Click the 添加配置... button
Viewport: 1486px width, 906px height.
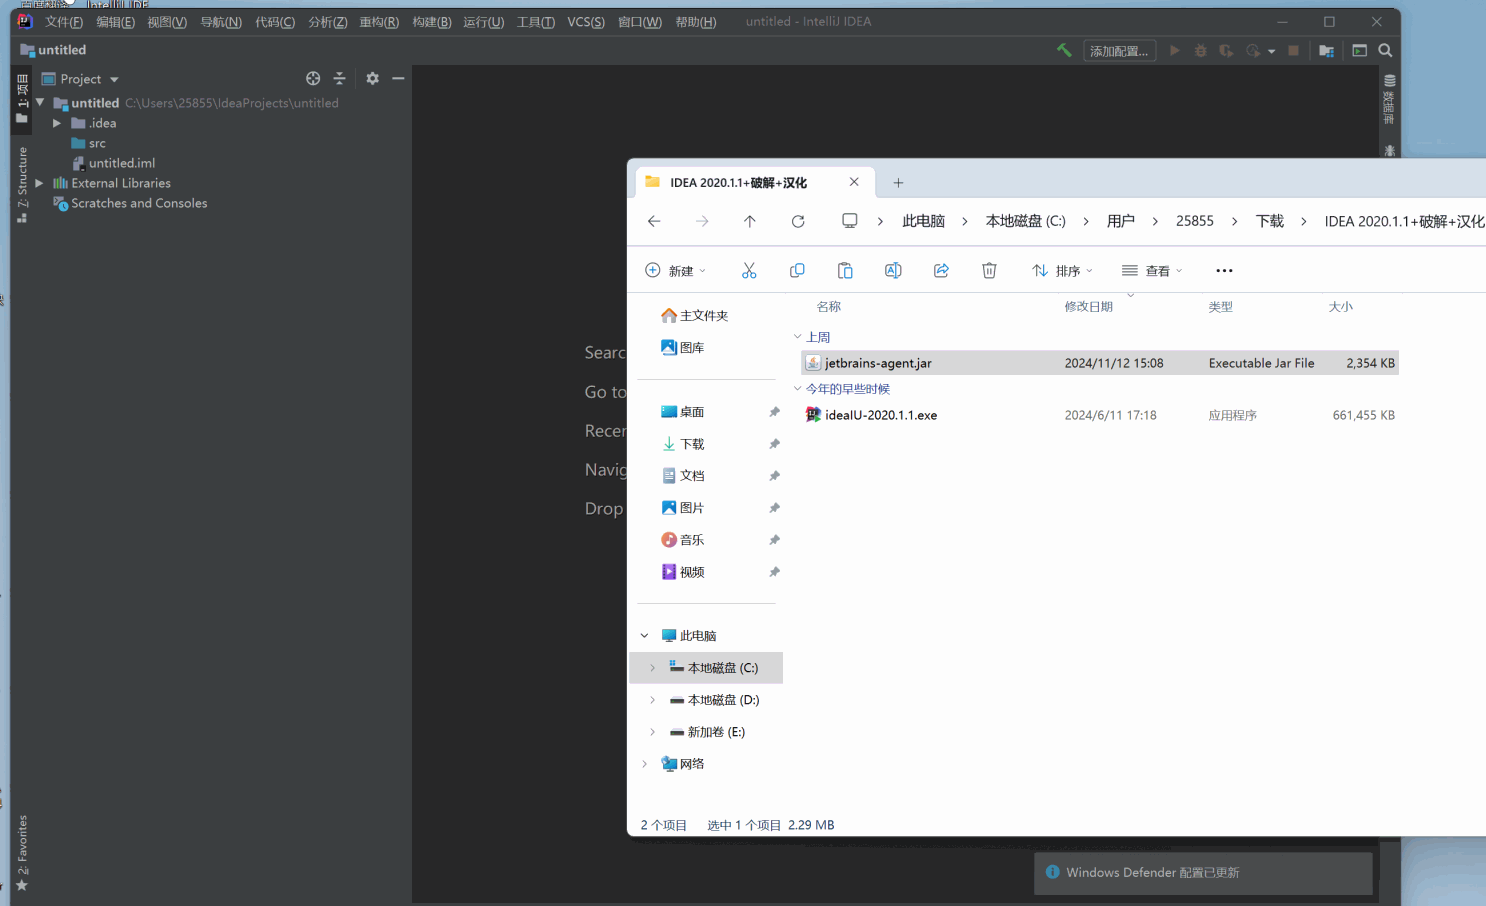coord(1118,51)
